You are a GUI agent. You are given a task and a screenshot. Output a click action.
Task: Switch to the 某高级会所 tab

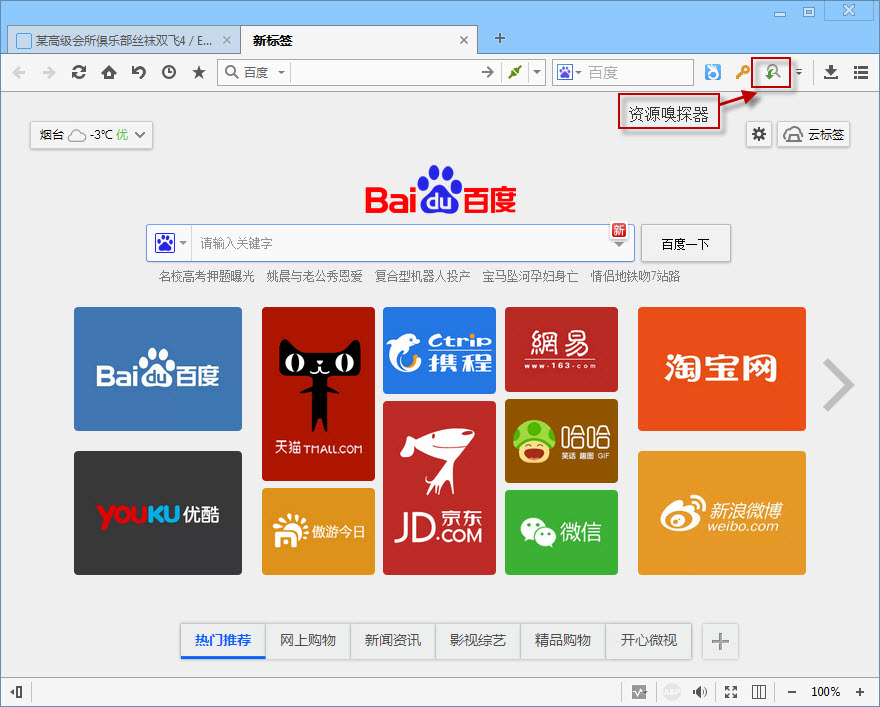[123, 40]
